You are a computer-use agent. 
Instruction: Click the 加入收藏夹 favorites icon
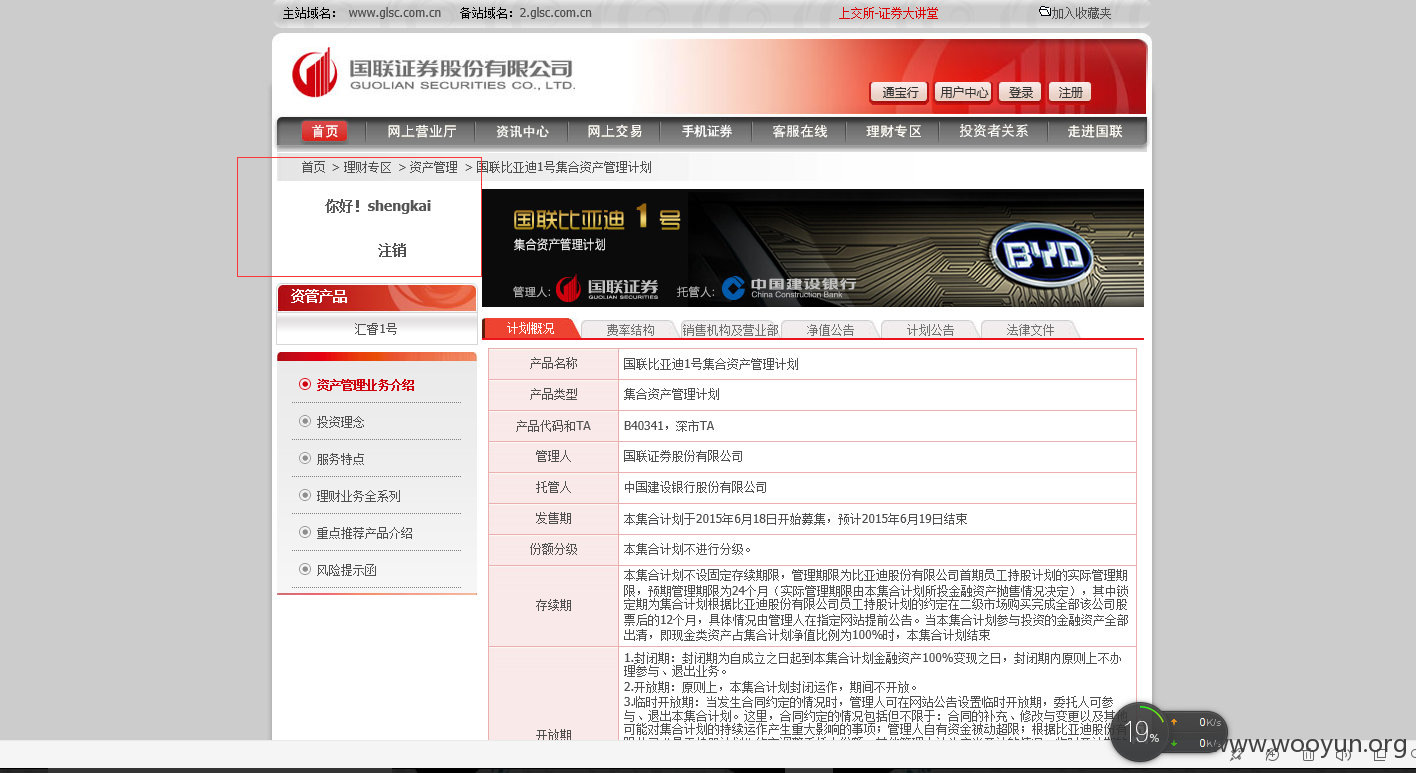(x=1045, y=12)
